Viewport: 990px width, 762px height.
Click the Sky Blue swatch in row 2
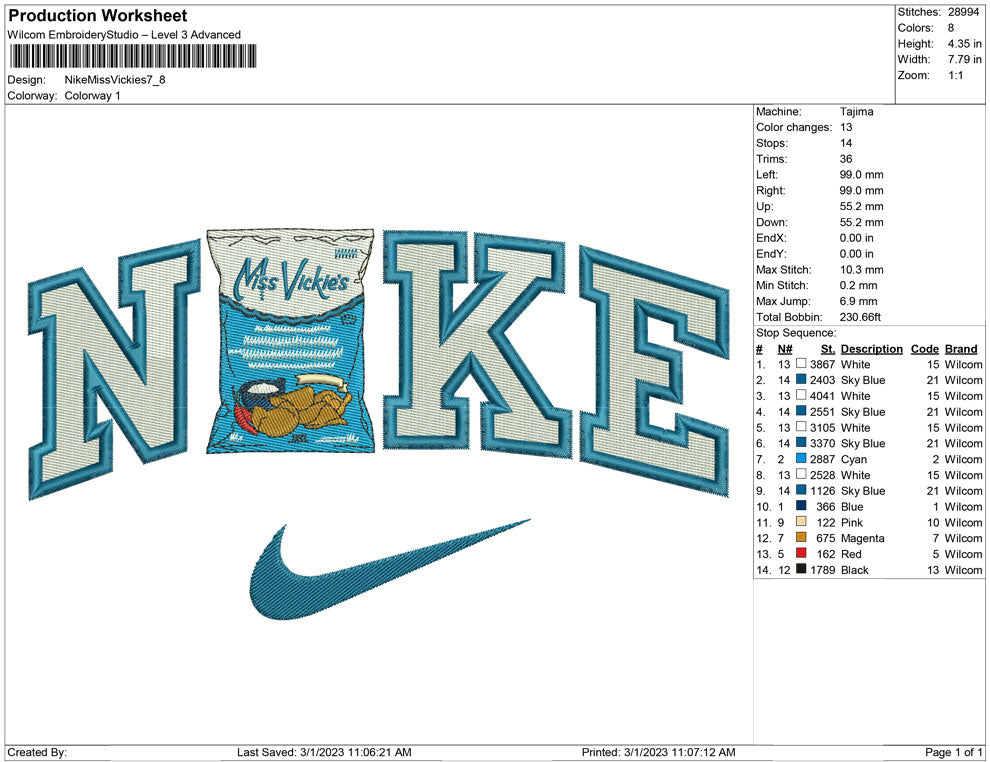click(800, 380)
